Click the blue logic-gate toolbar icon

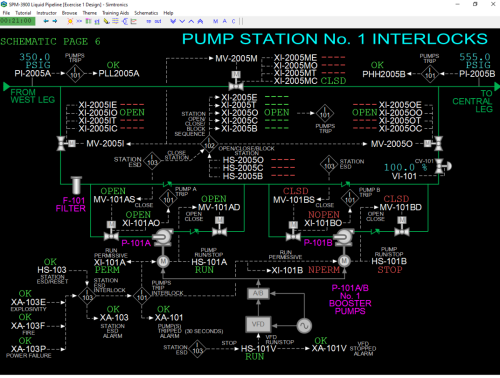(125, 21)
